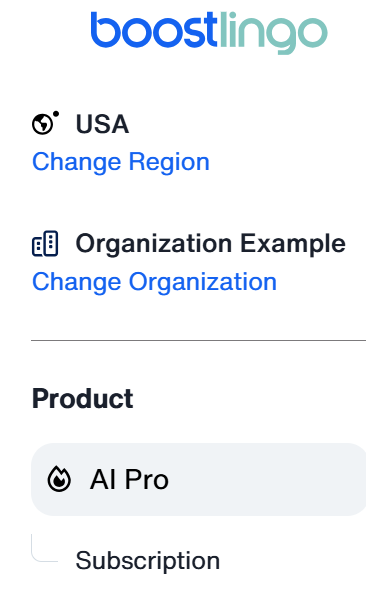Click the Organization Example name
This screenshot has width=366, height=594.
tap(211, 244)
